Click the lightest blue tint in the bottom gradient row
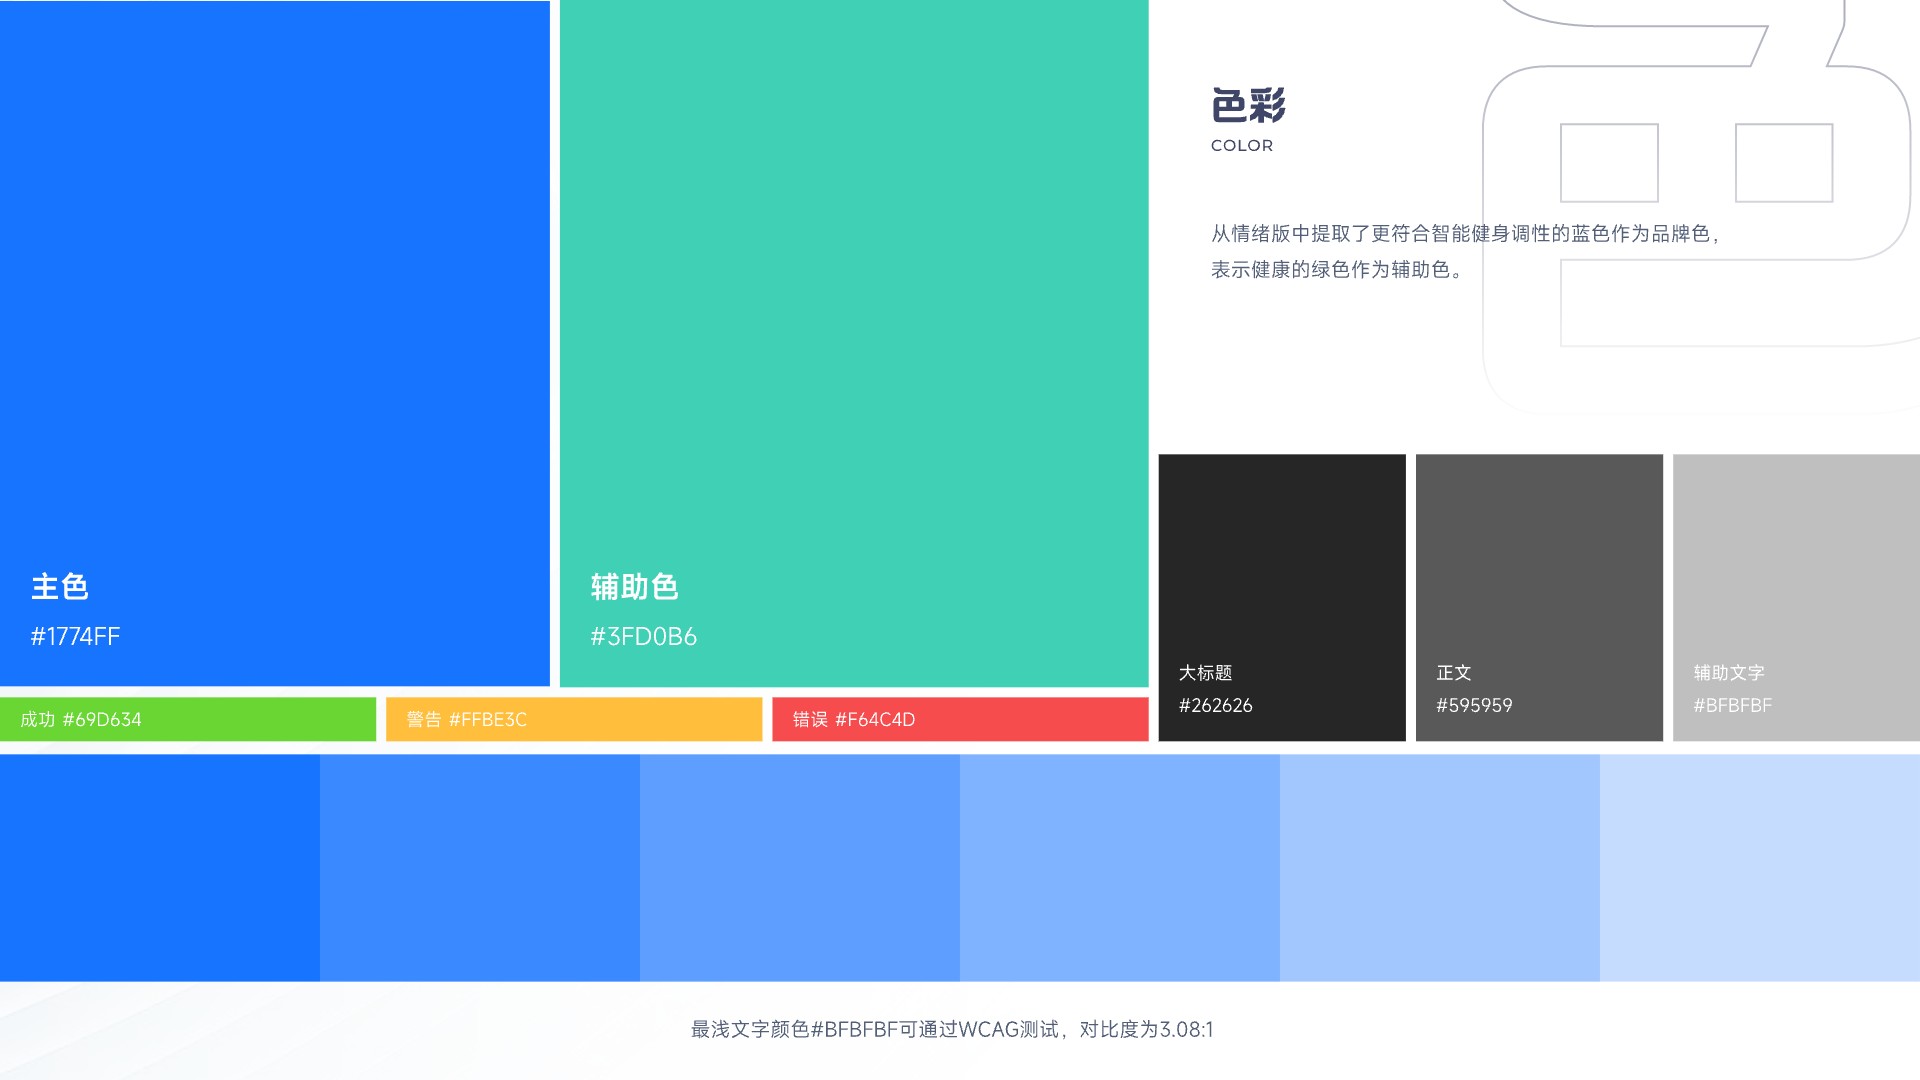Screen dimensions: 1920x1080 pyautogui.click(x=1760, y=868)
